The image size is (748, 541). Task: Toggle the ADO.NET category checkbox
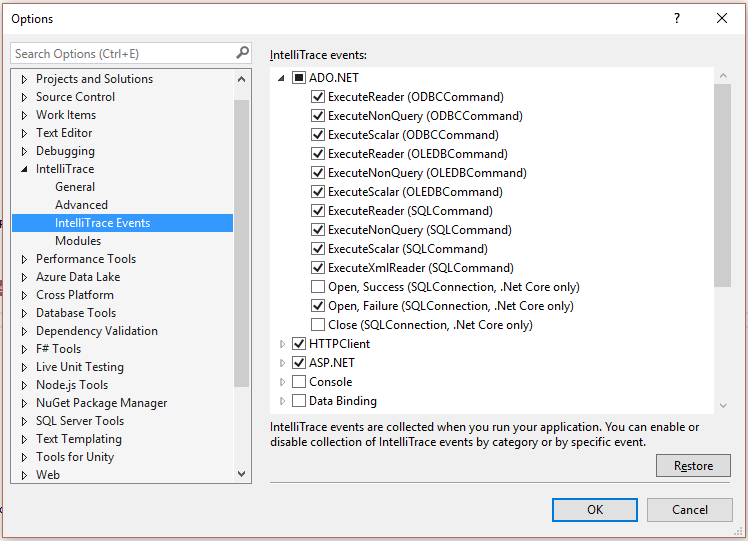(x=299, y=77)
